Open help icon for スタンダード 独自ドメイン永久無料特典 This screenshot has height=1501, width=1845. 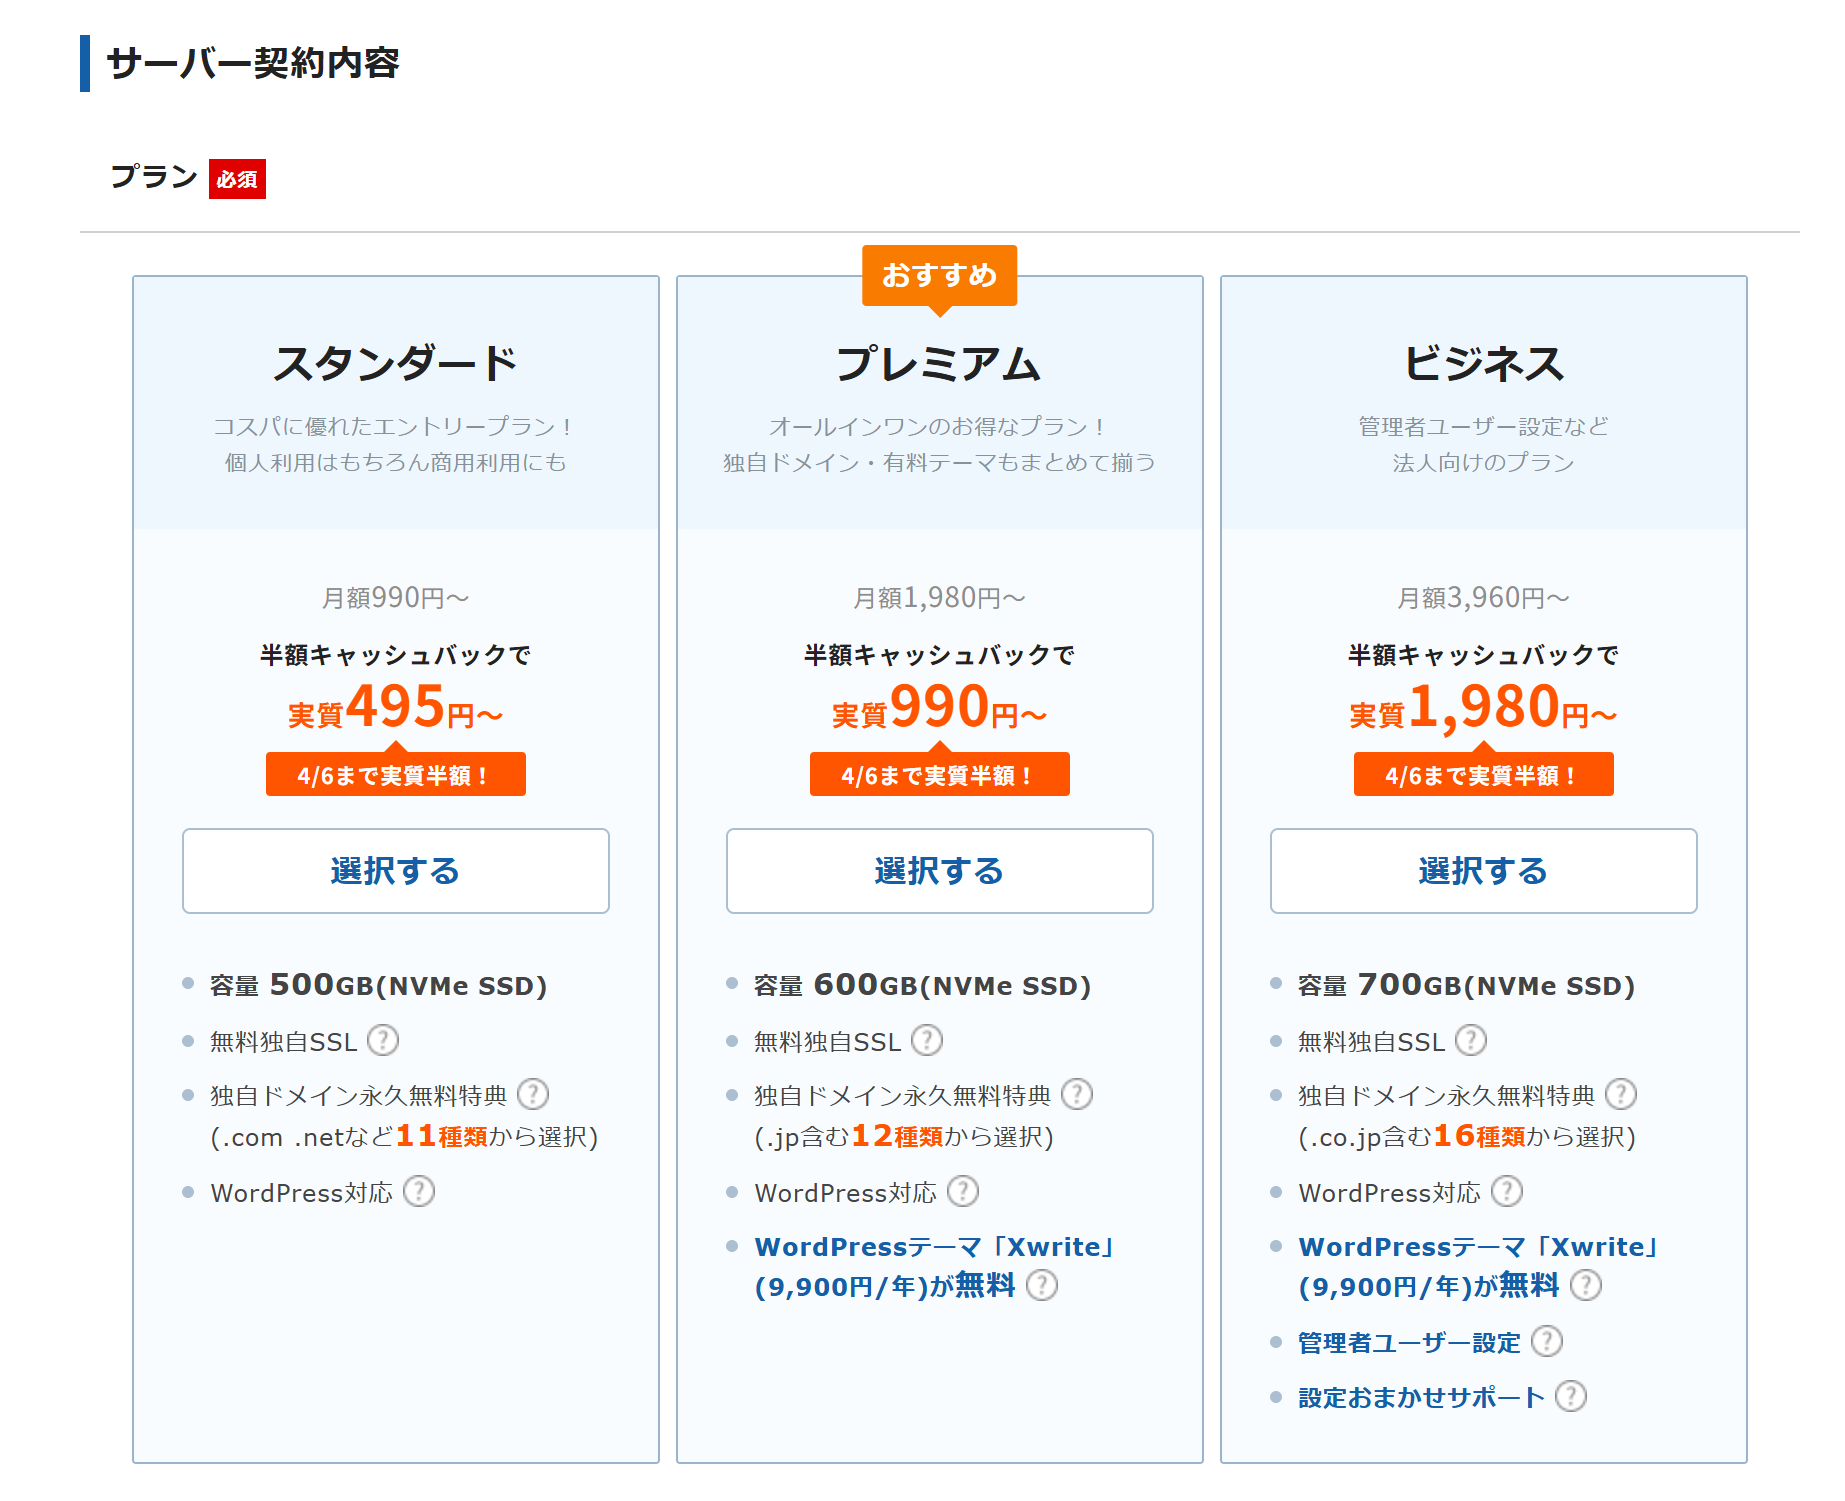tap(533, 1095)
